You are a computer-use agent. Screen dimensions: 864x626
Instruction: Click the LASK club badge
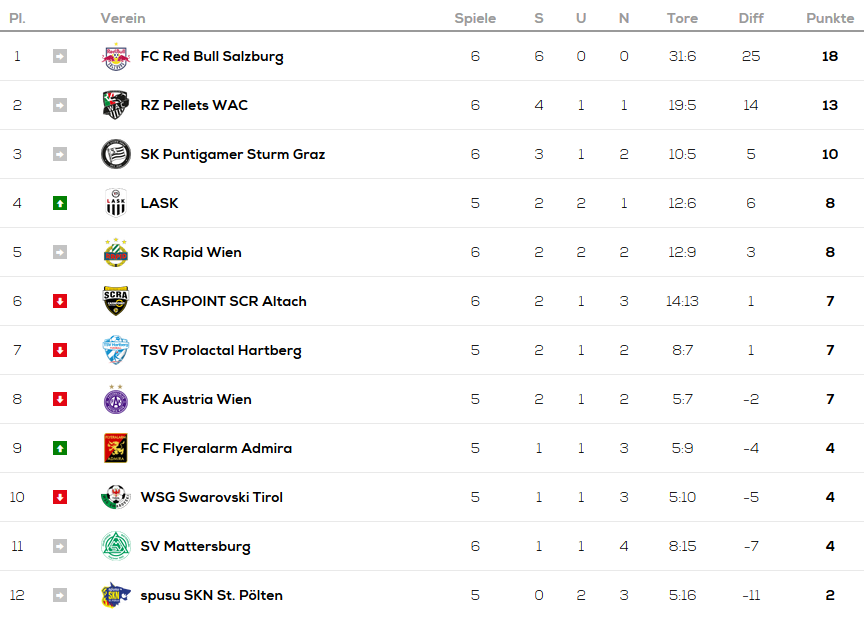116,203
